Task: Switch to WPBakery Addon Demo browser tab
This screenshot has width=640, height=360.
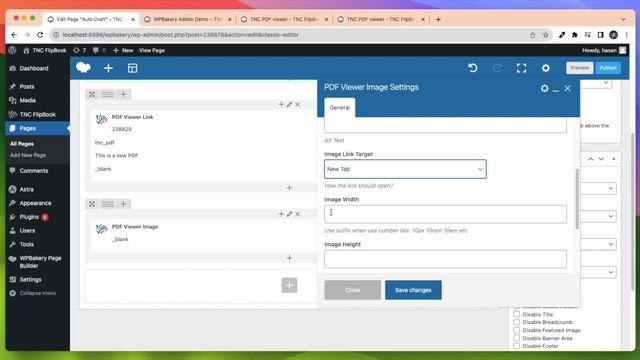Action: point(187,19)
